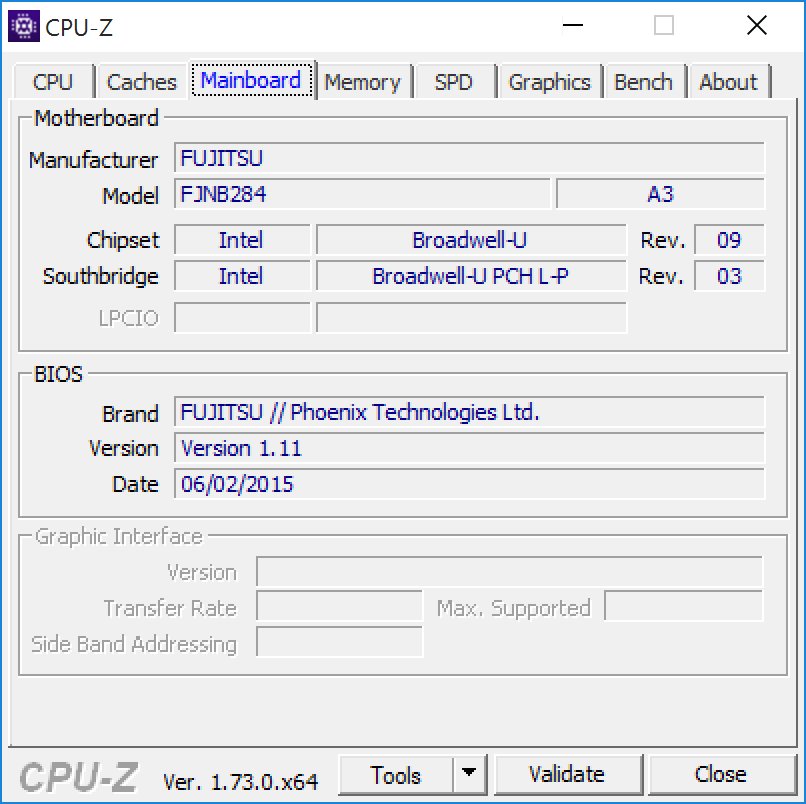Screen dimensions: 806x804
Task: Click the Model field showing FJNB284
Action: 362,194
